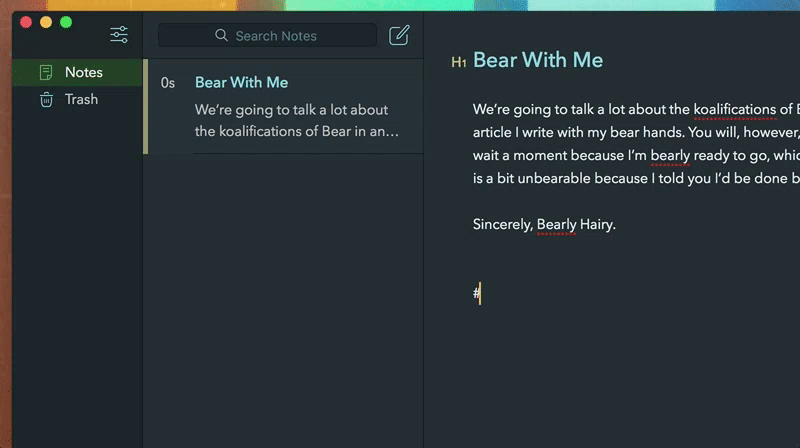
Task: Place cursor after the "#" symbol line
Action: [x=482, y=293]
